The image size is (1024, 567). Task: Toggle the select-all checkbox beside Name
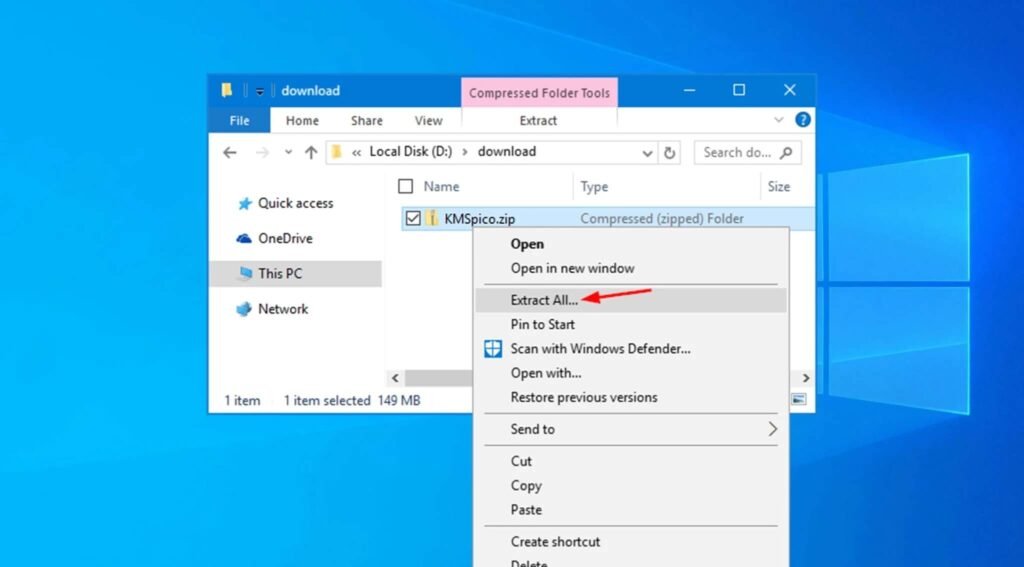[x=406, y=187]
